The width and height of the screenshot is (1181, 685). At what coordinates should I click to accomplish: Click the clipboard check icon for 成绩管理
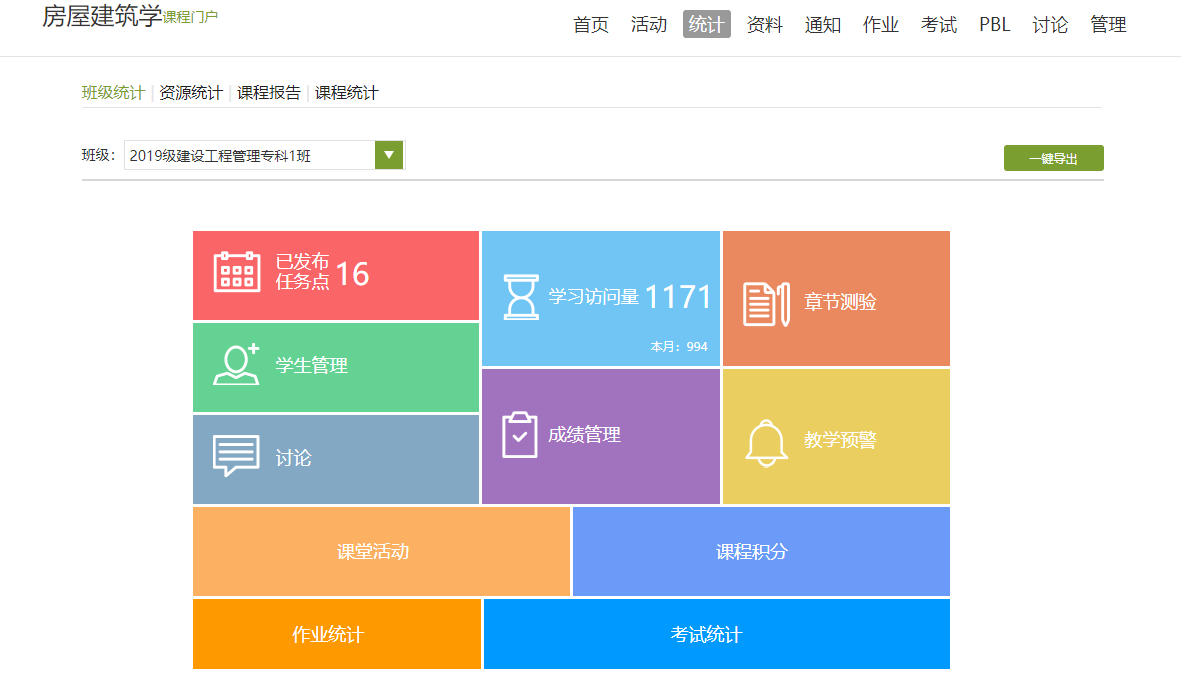coord(520,435)
